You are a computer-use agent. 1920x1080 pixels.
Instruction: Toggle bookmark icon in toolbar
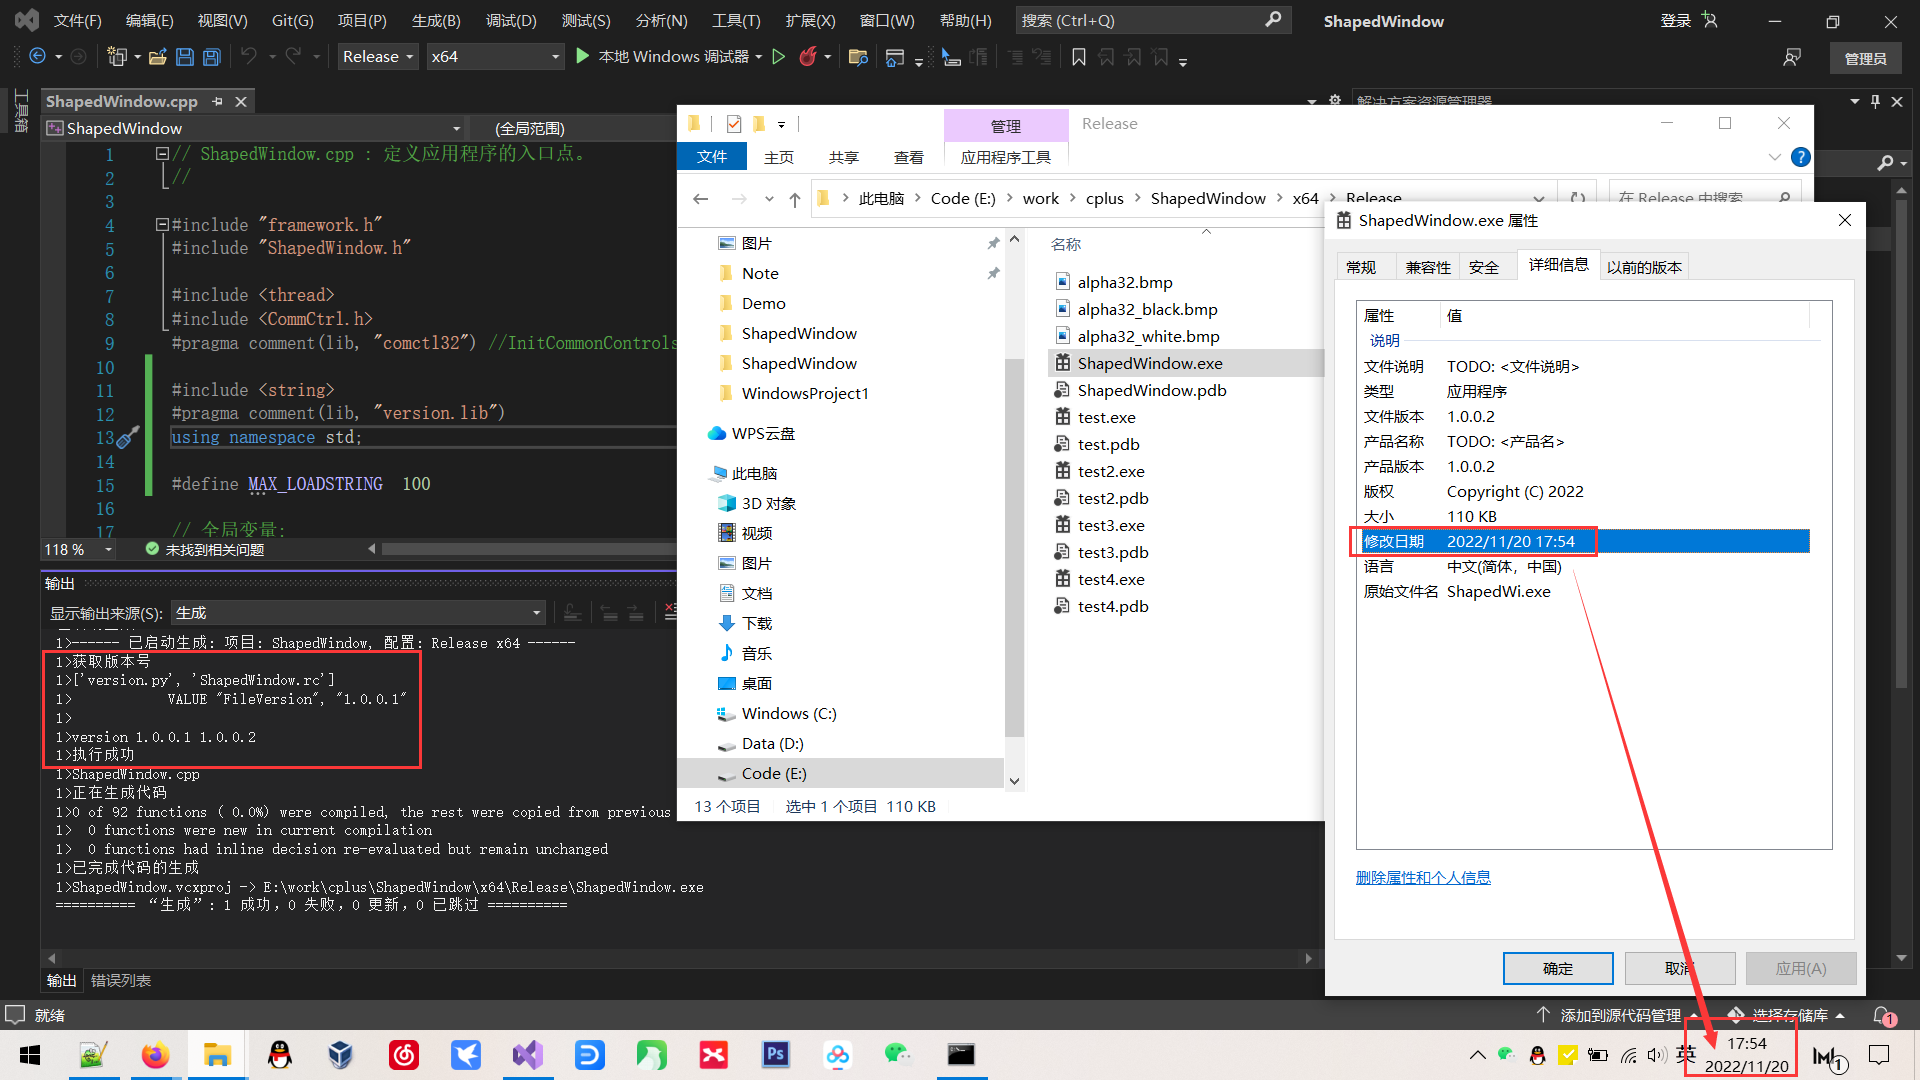pos(1078,57)
